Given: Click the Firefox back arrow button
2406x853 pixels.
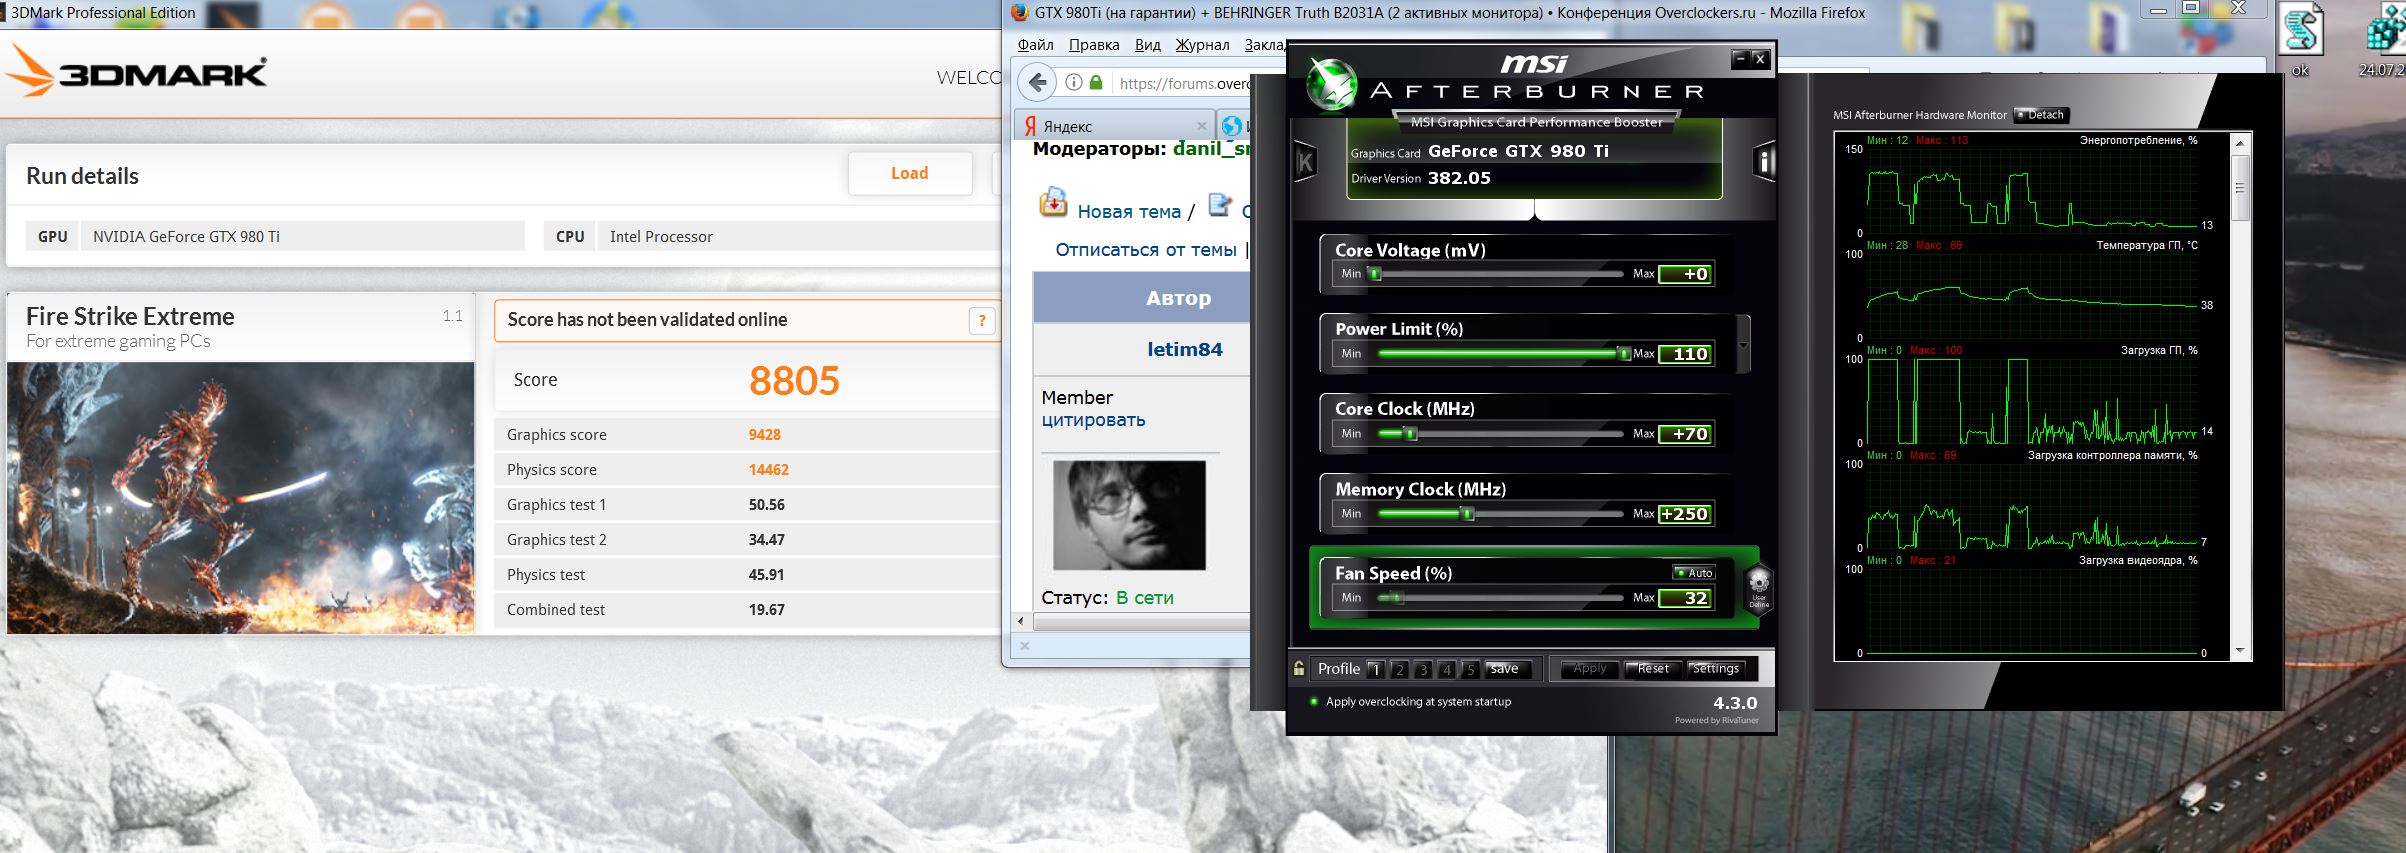Looking at the screenshot, I should click(1038, 83).
